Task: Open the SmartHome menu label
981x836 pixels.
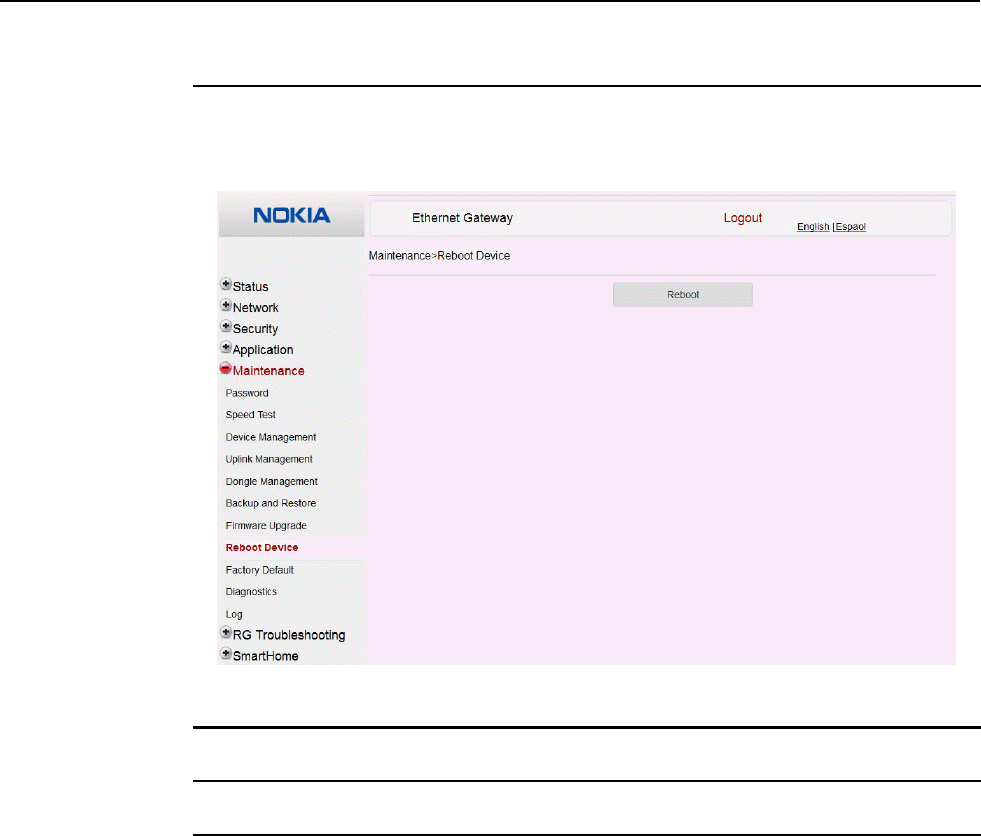Action: 265,656
